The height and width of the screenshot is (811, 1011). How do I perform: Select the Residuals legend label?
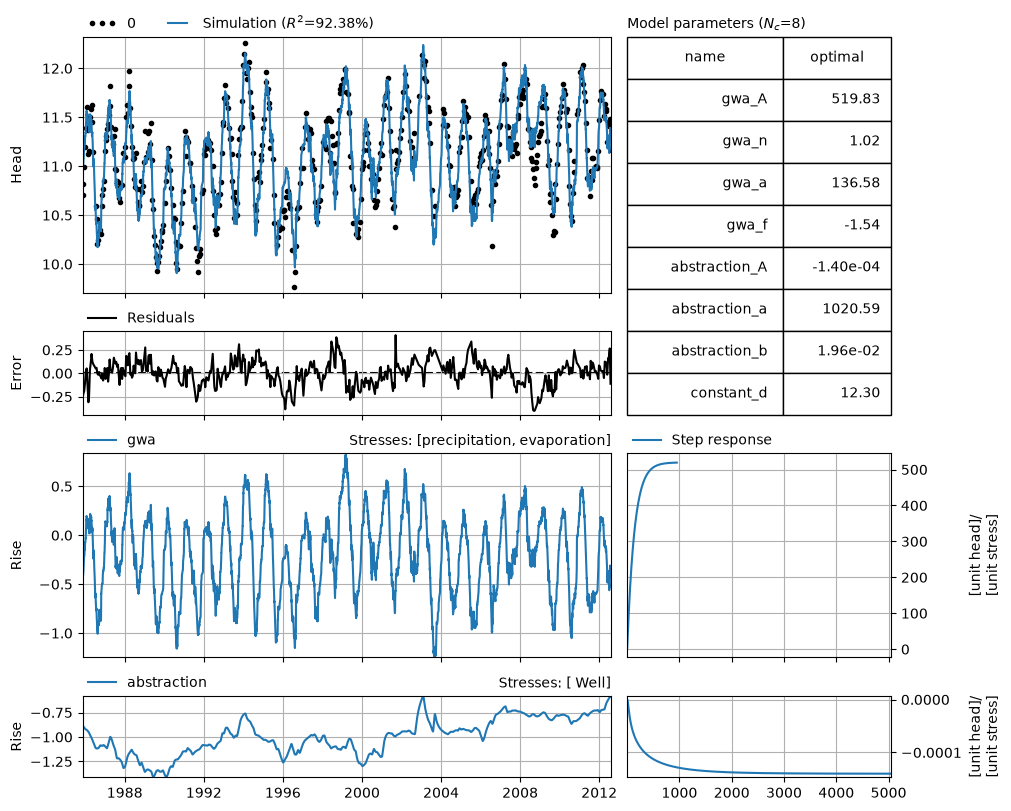click(x=161, y=318)
